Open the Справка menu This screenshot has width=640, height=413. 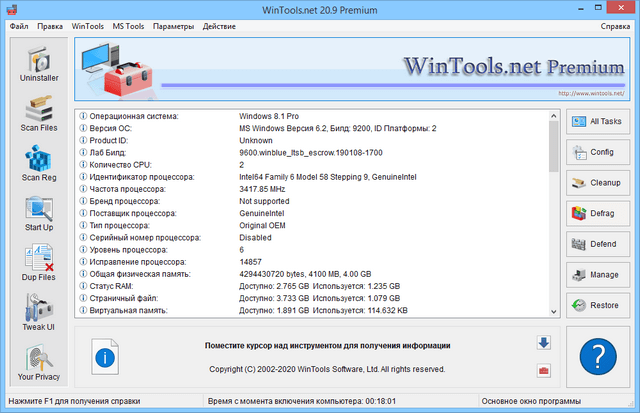pos(615,25)
